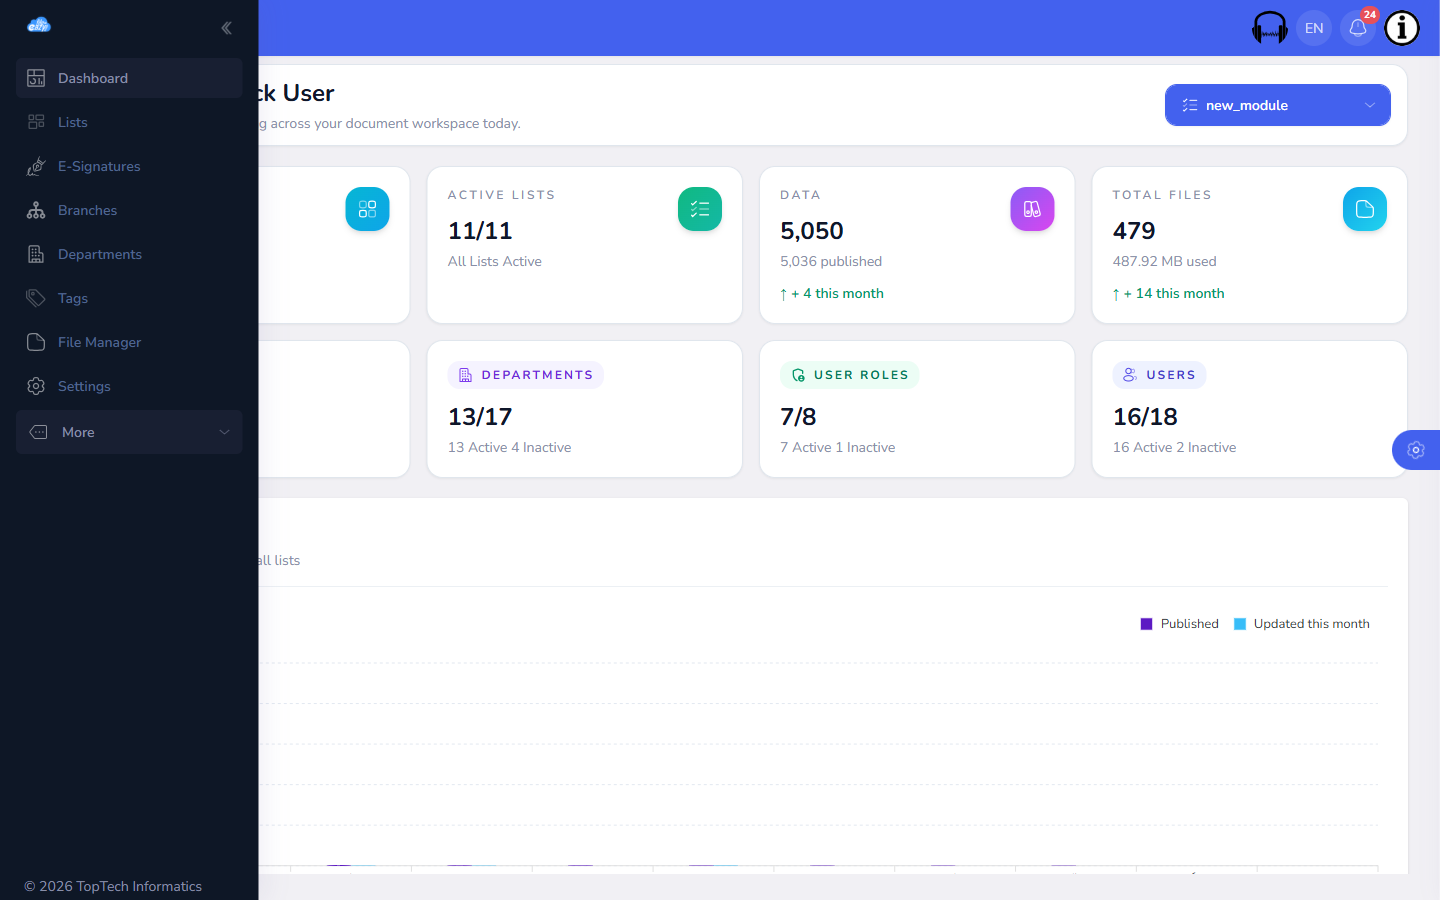Open the headset support icon
This screenshot has width=1440, height=900.
click(x=1270, y=28)
